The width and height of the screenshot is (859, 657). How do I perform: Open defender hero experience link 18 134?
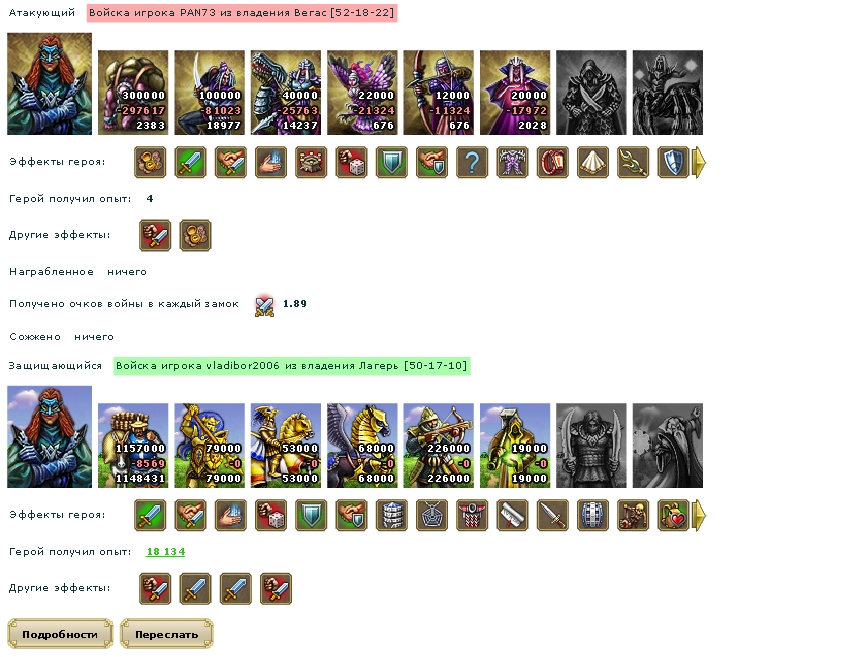(x=165, y=552)
